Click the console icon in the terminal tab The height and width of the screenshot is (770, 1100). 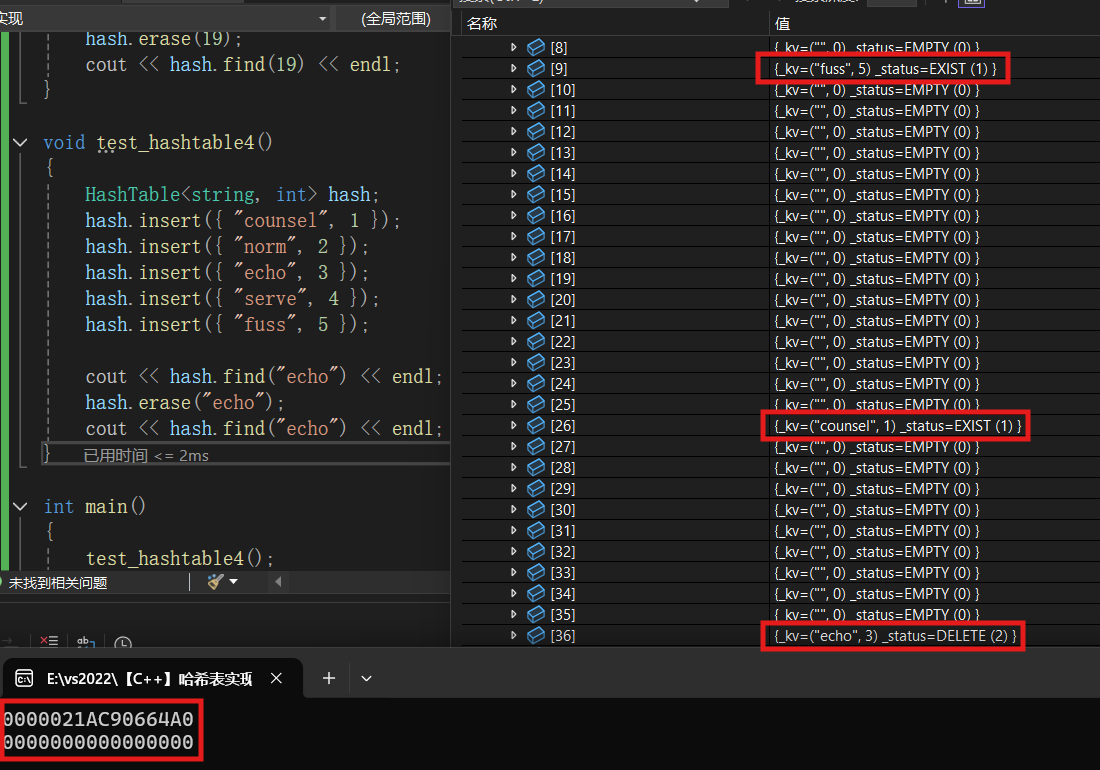click(24, 678)
